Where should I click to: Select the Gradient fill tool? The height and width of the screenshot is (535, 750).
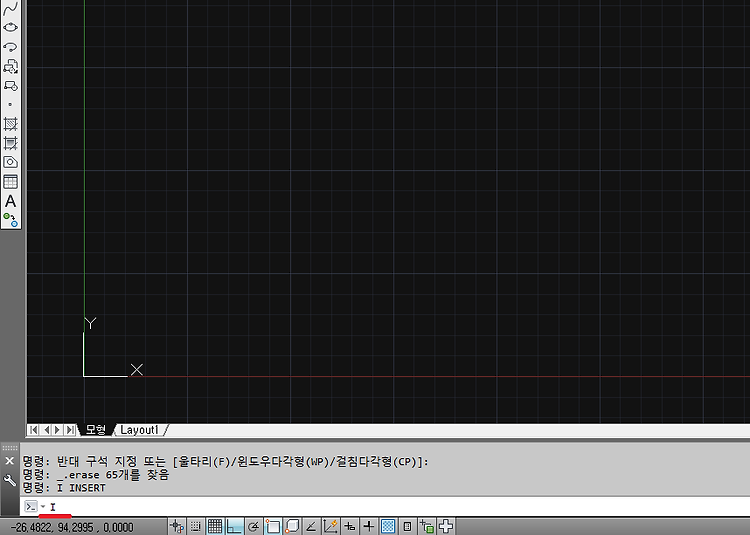point(11,143)
